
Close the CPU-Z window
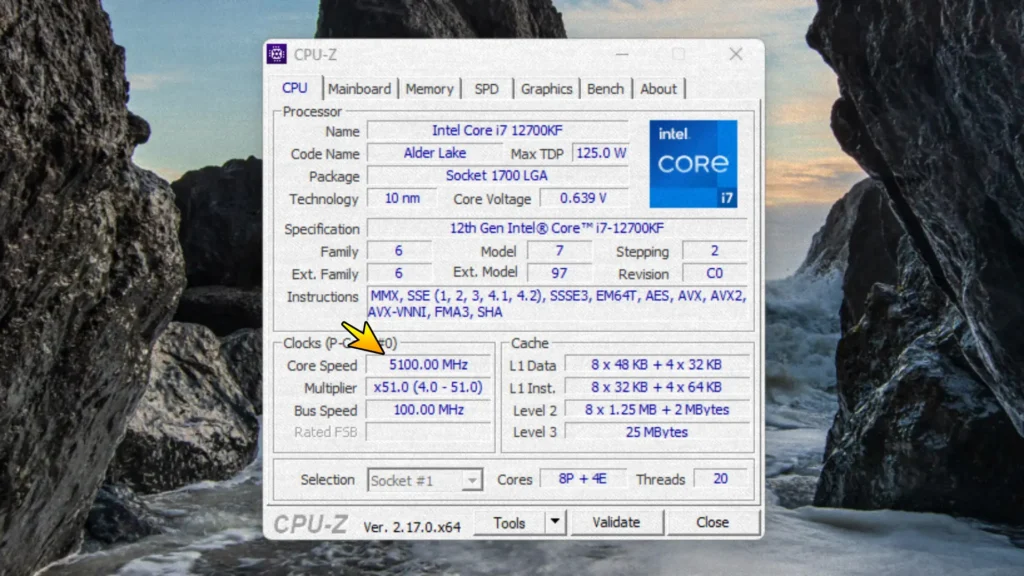(x=736, y=54)
